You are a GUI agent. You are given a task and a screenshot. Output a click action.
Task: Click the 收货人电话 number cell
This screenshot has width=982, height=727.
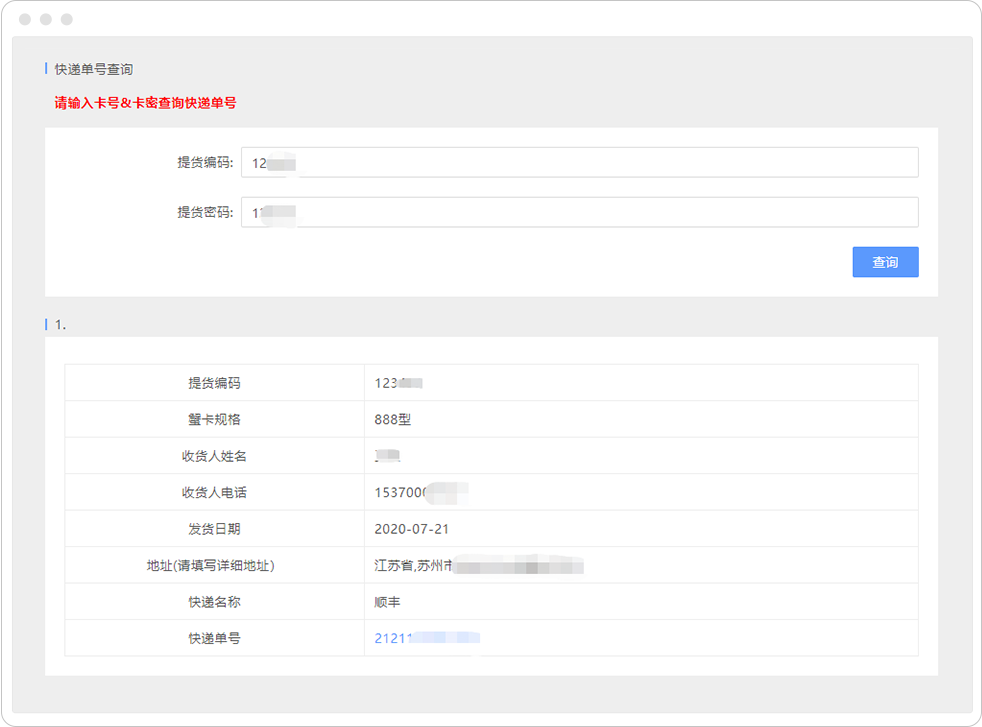click(x=415, y=492)
